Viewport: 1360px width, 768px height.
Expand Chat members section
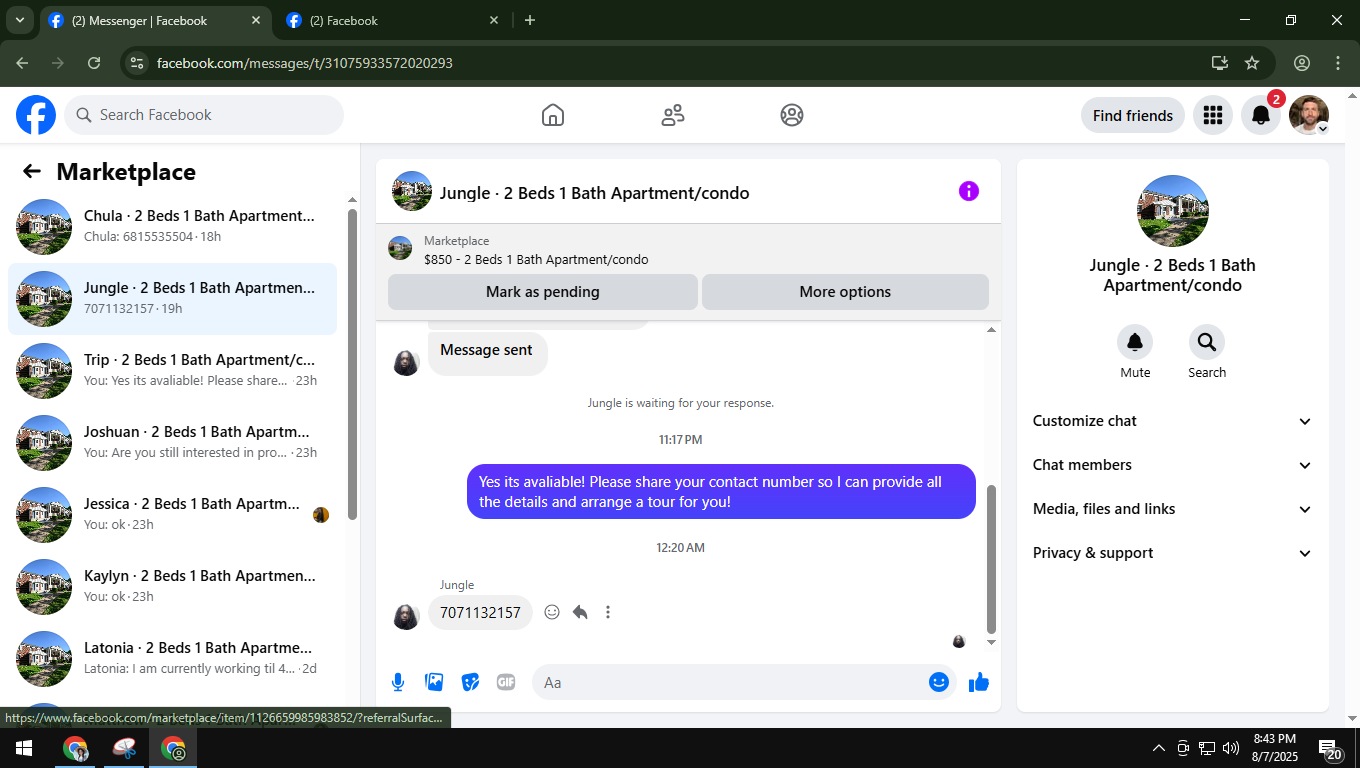1173,465
